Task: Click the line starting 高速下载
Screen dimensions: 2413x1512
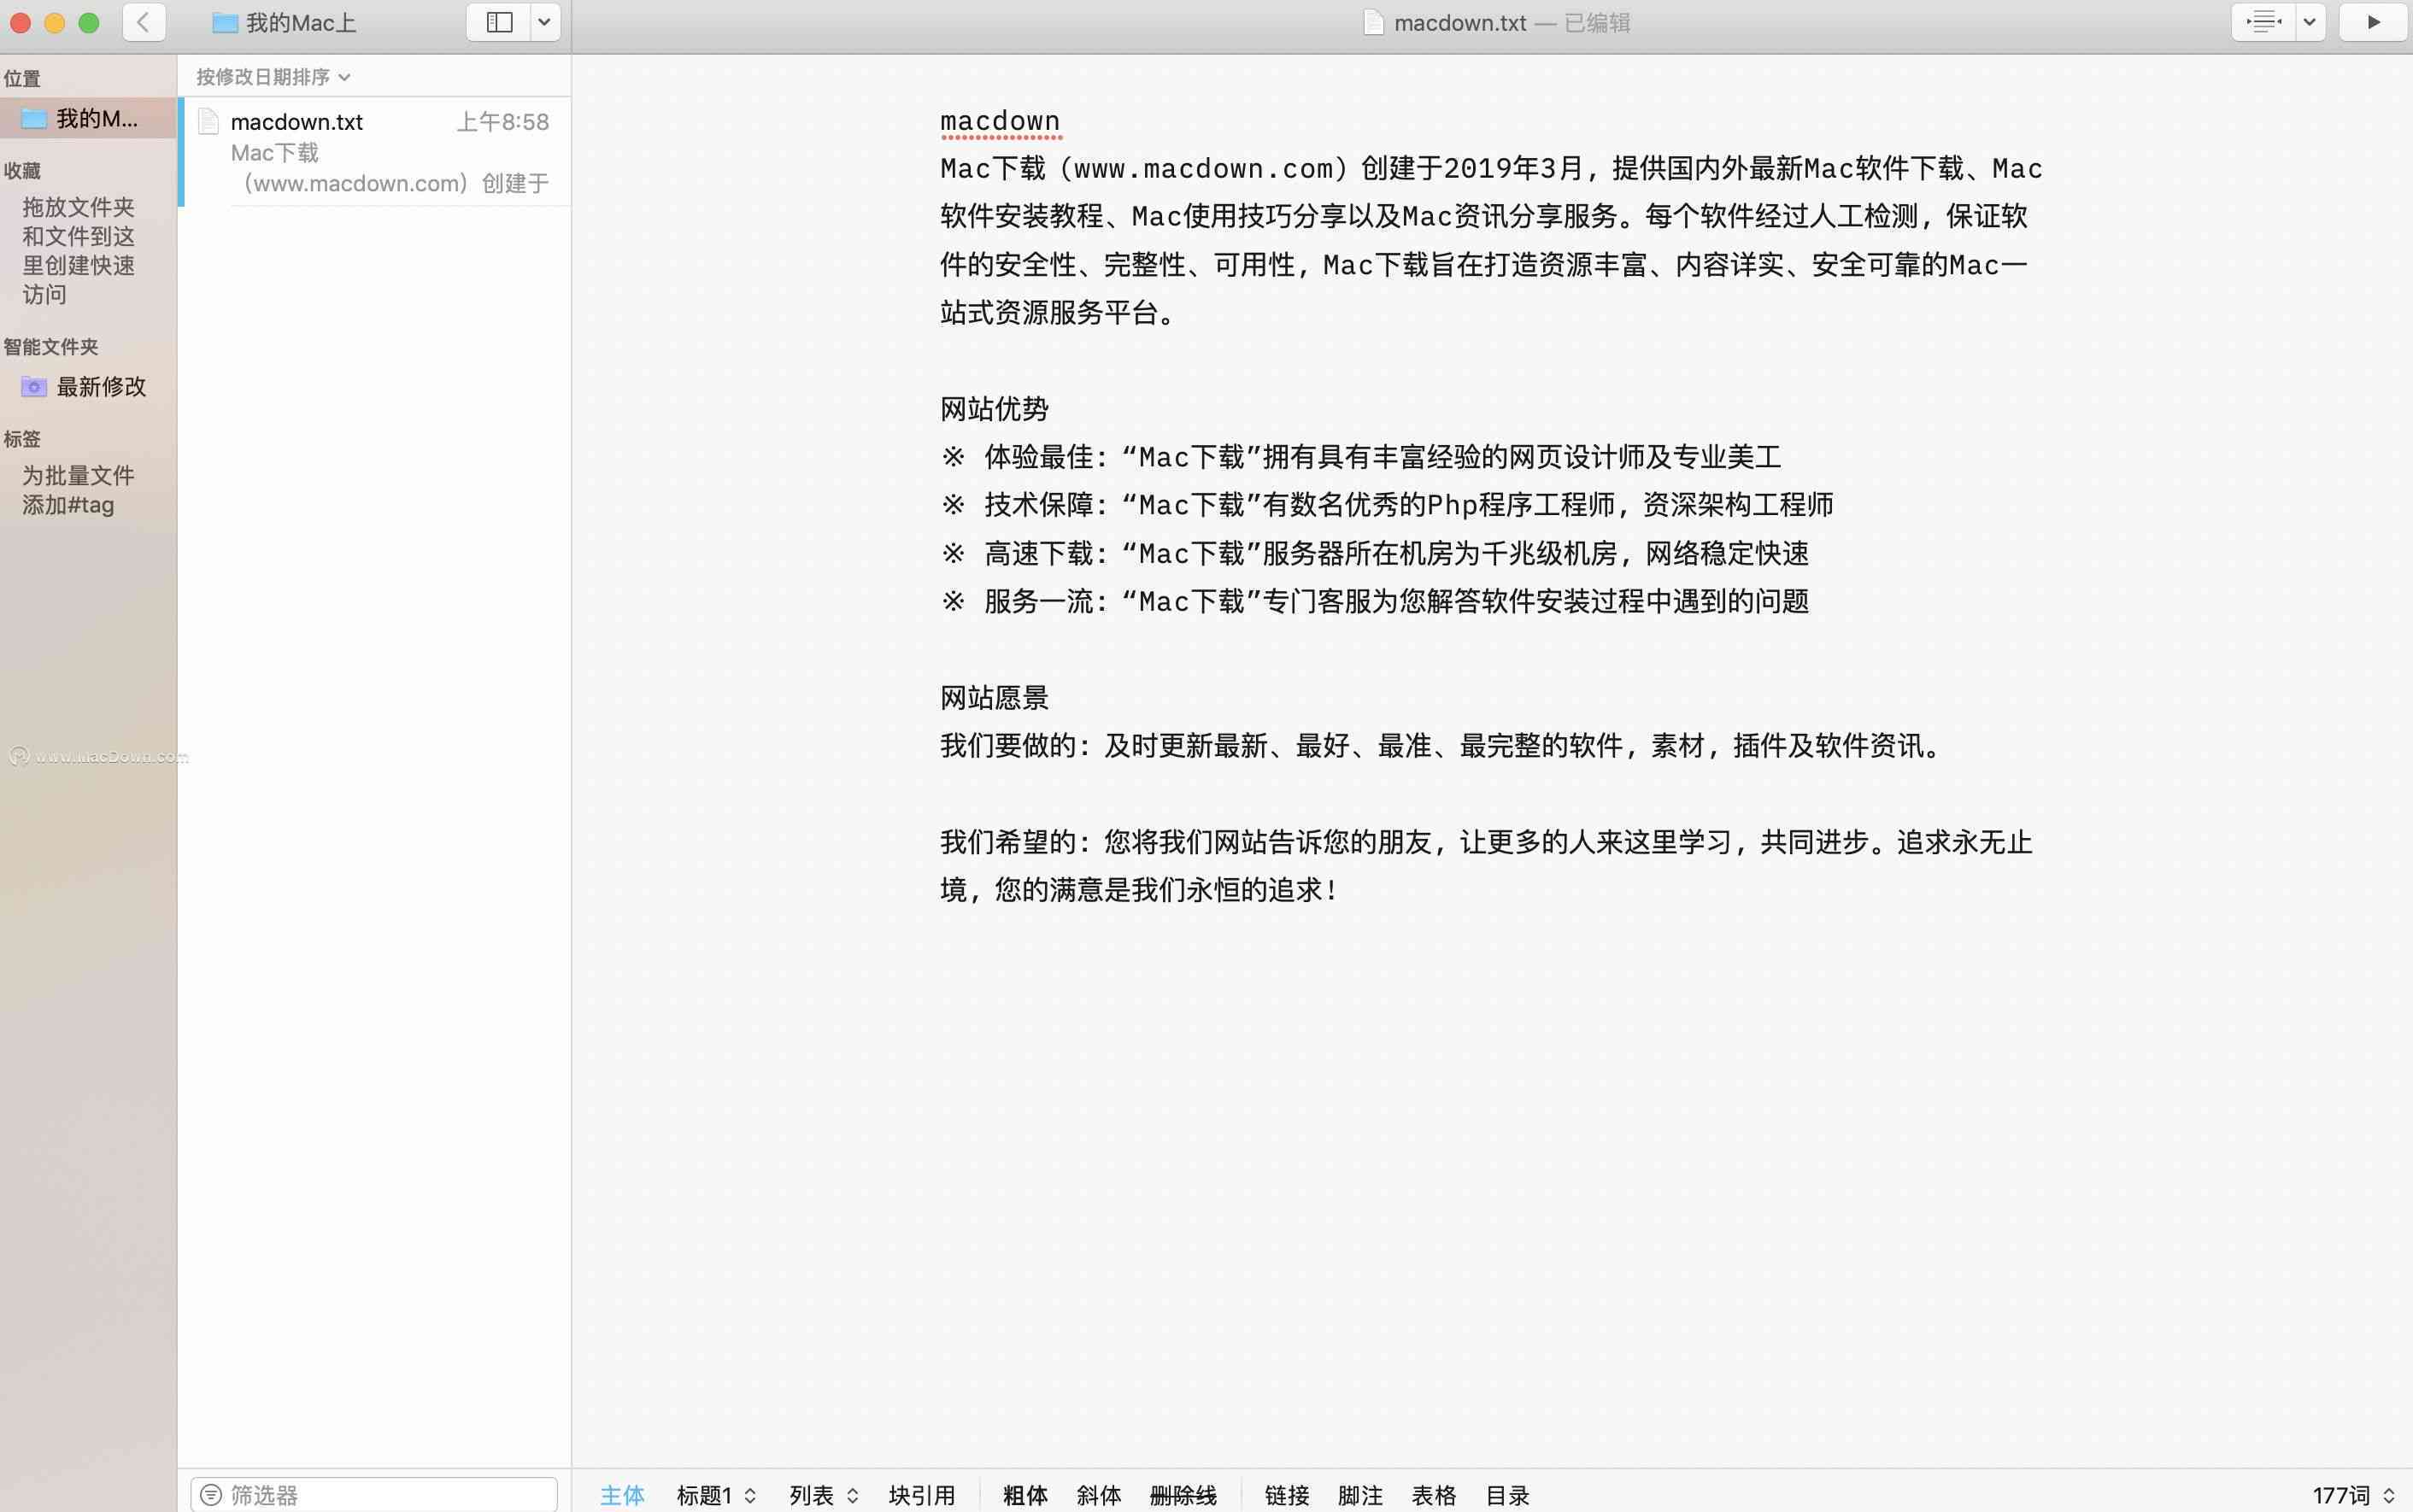Action: 1374,553
